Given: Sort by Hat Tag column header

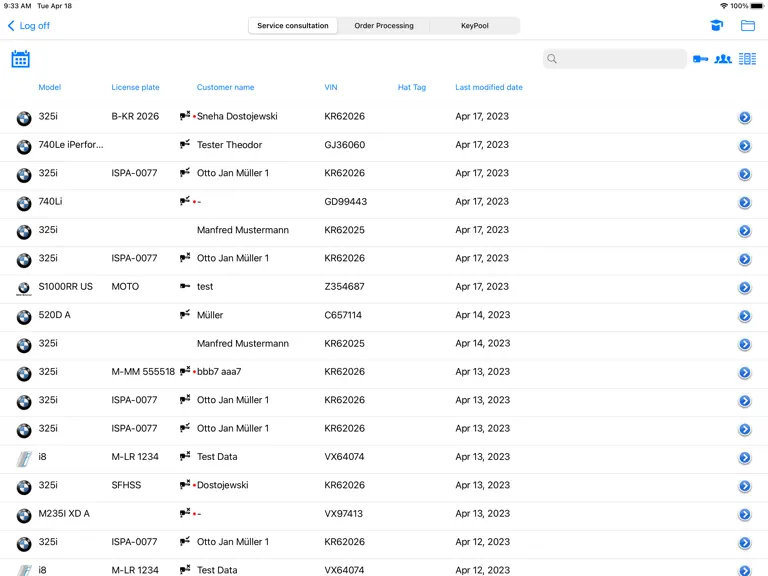Looking at the screenshot, I should tap(411, 87).
